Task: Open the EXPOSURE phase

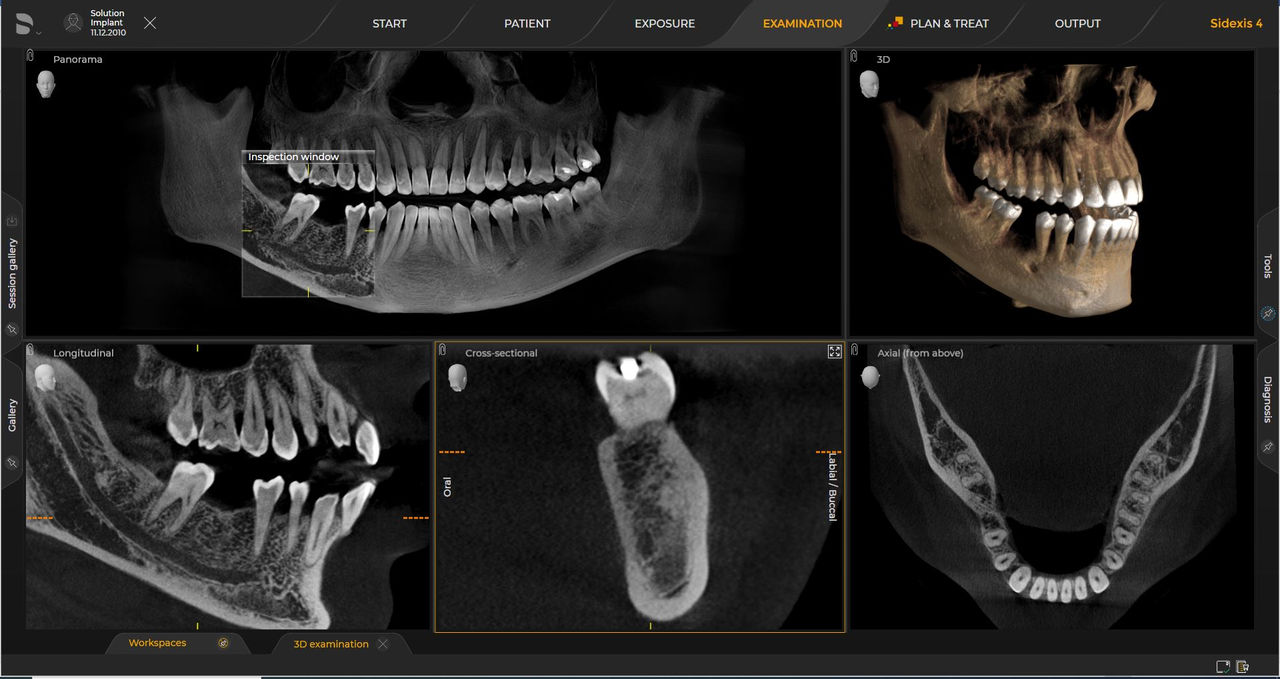Action: click(x=664, y=24)
